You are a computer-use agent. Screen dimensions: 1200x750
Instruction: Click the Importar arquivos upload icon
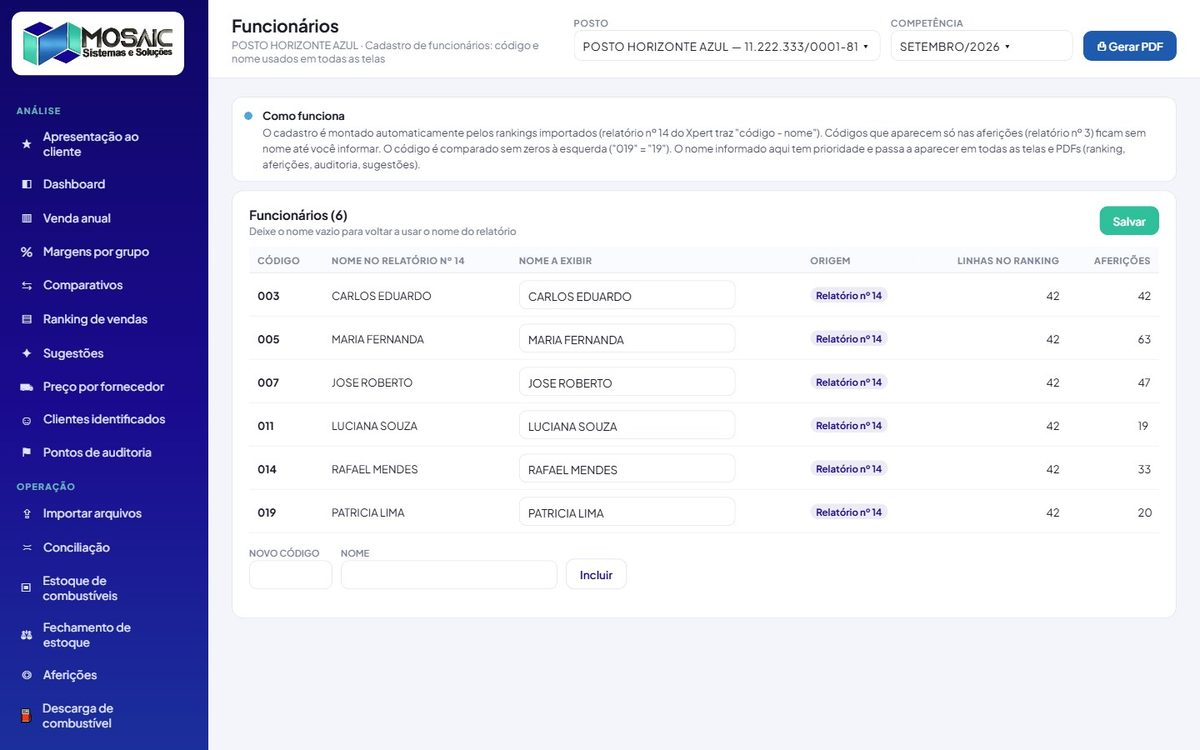point(27,514)
